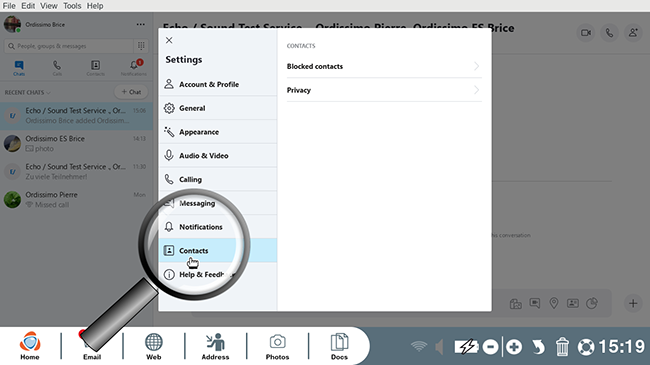The height and width of the screenshot is (365, 650).
Task: Click the zoom in plus icon
Action: (x=514, y=347)
